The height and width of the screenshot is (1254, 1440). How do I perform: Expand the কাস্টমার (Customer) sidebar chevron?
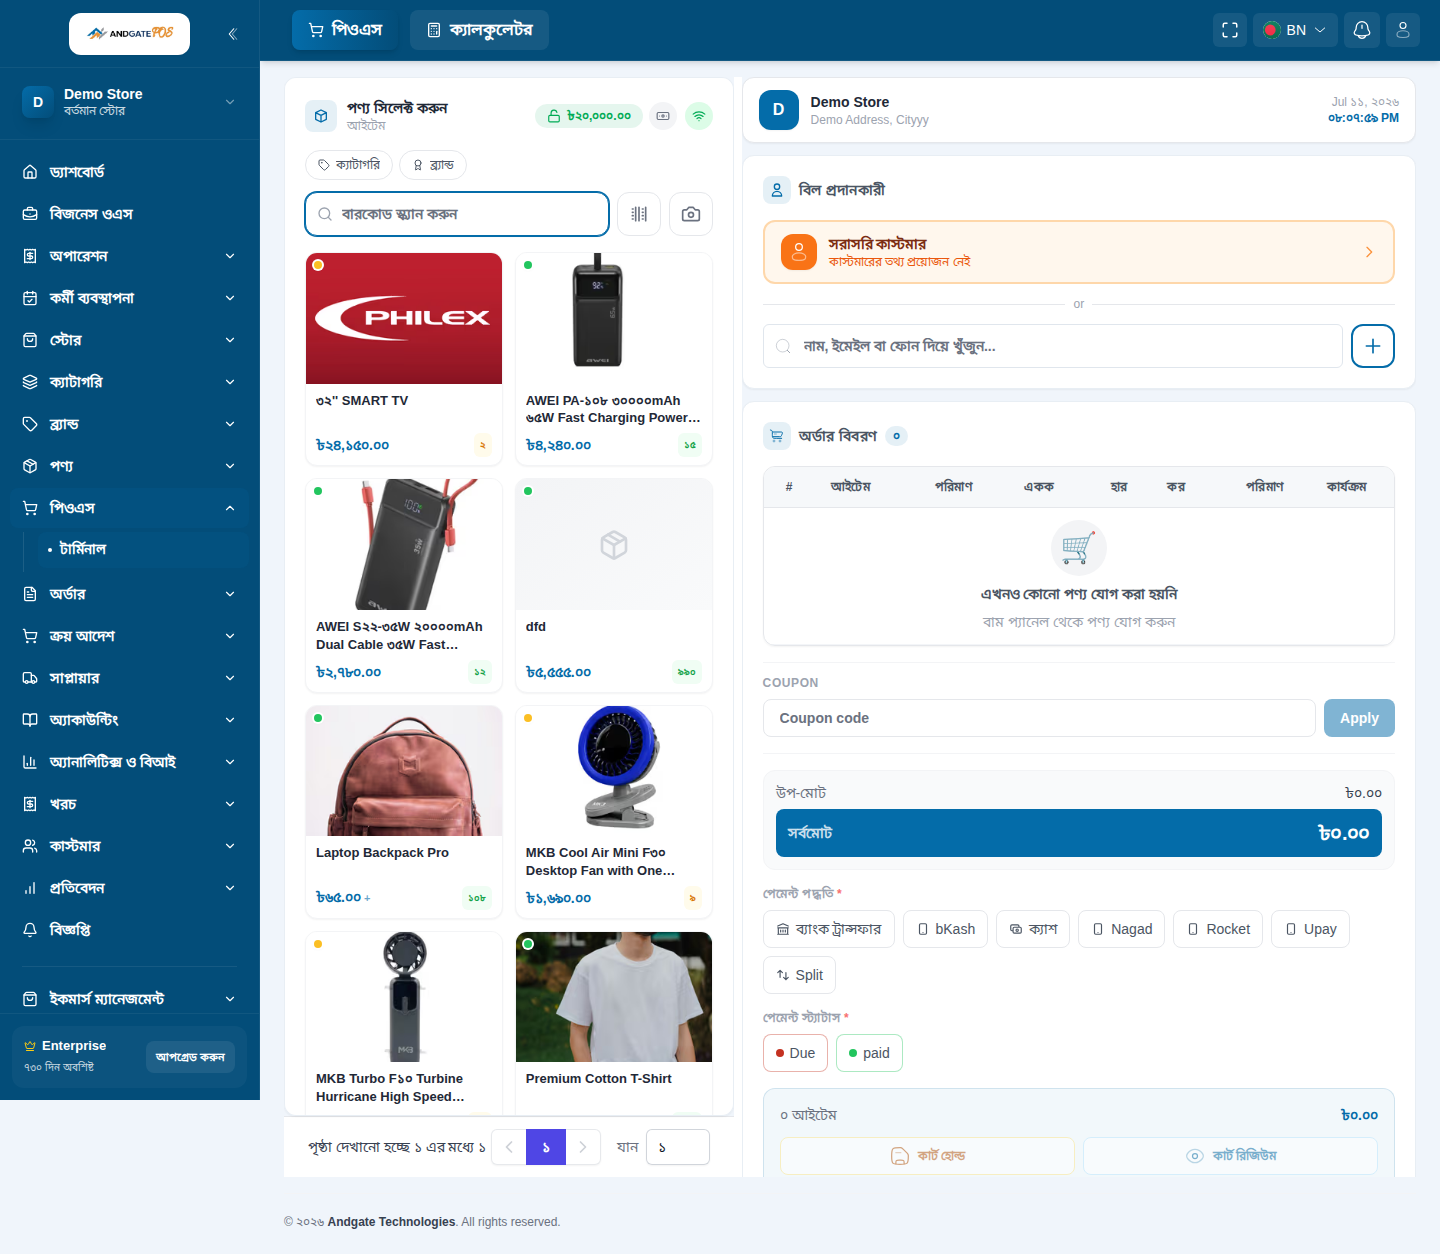(230, 846)
